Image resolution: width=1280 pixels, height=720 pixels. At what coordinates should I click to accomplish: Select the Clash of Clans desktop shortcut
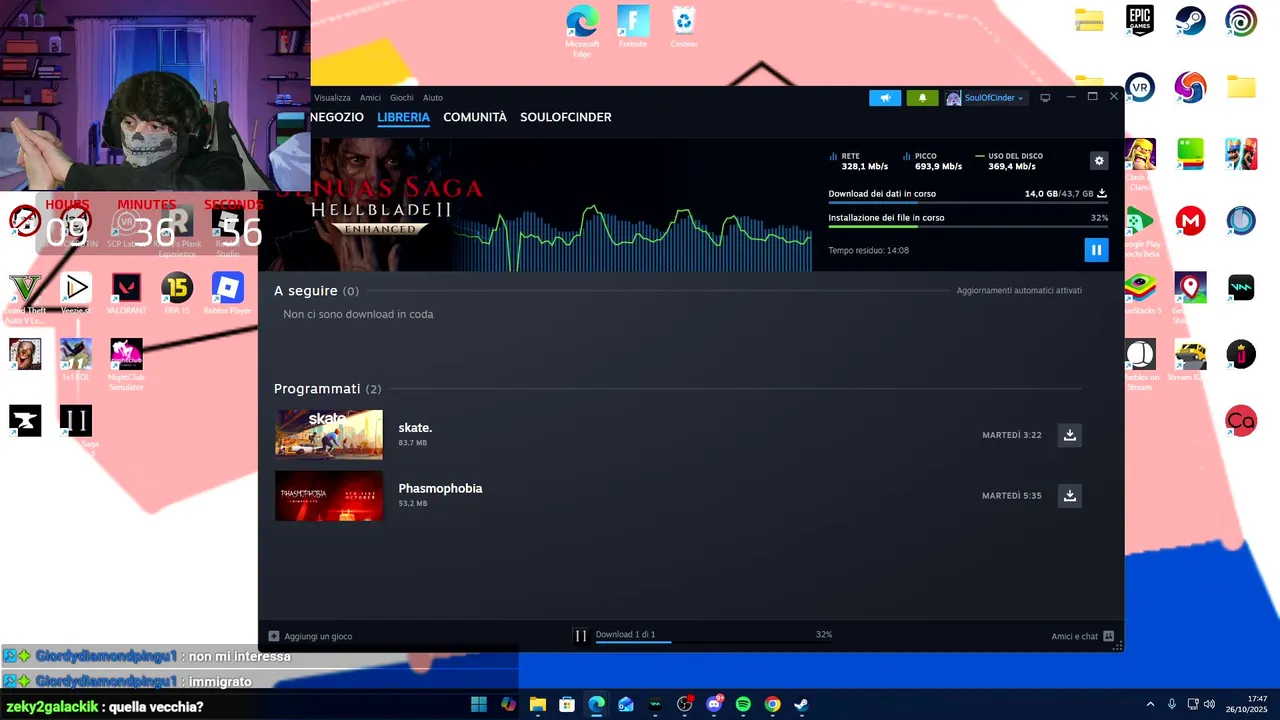(x=1139, y=163)
